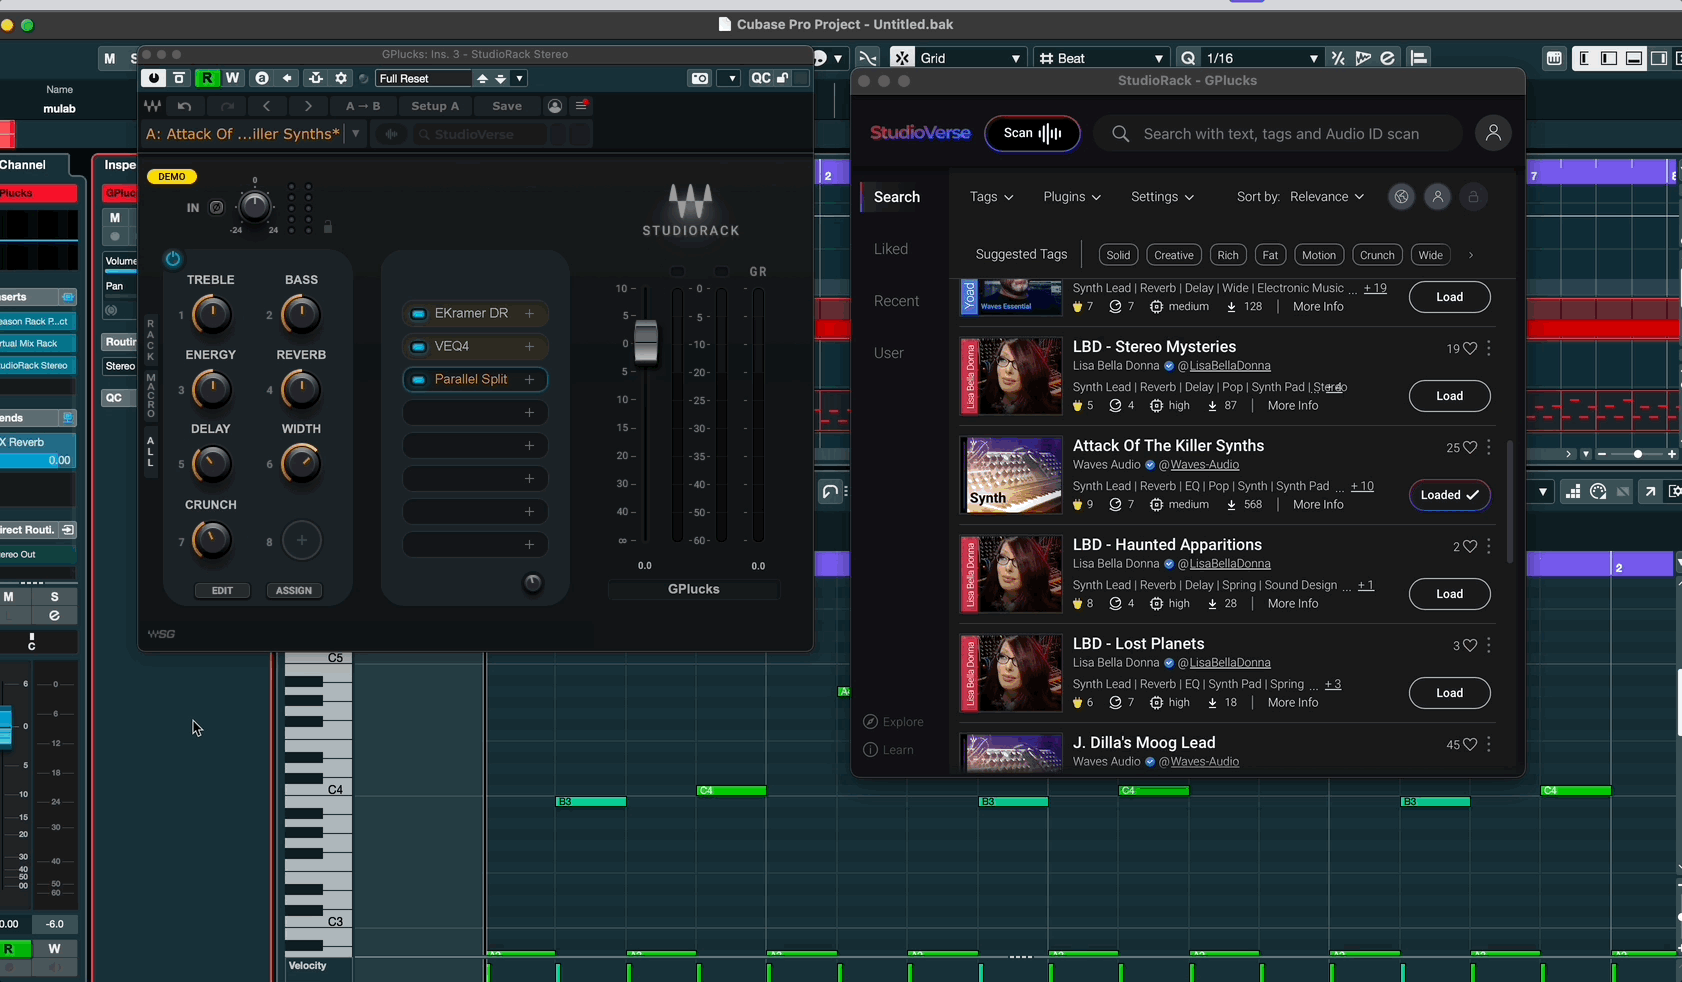Toggle the public globe filter icon
1682x982 pixels.
1401,197
